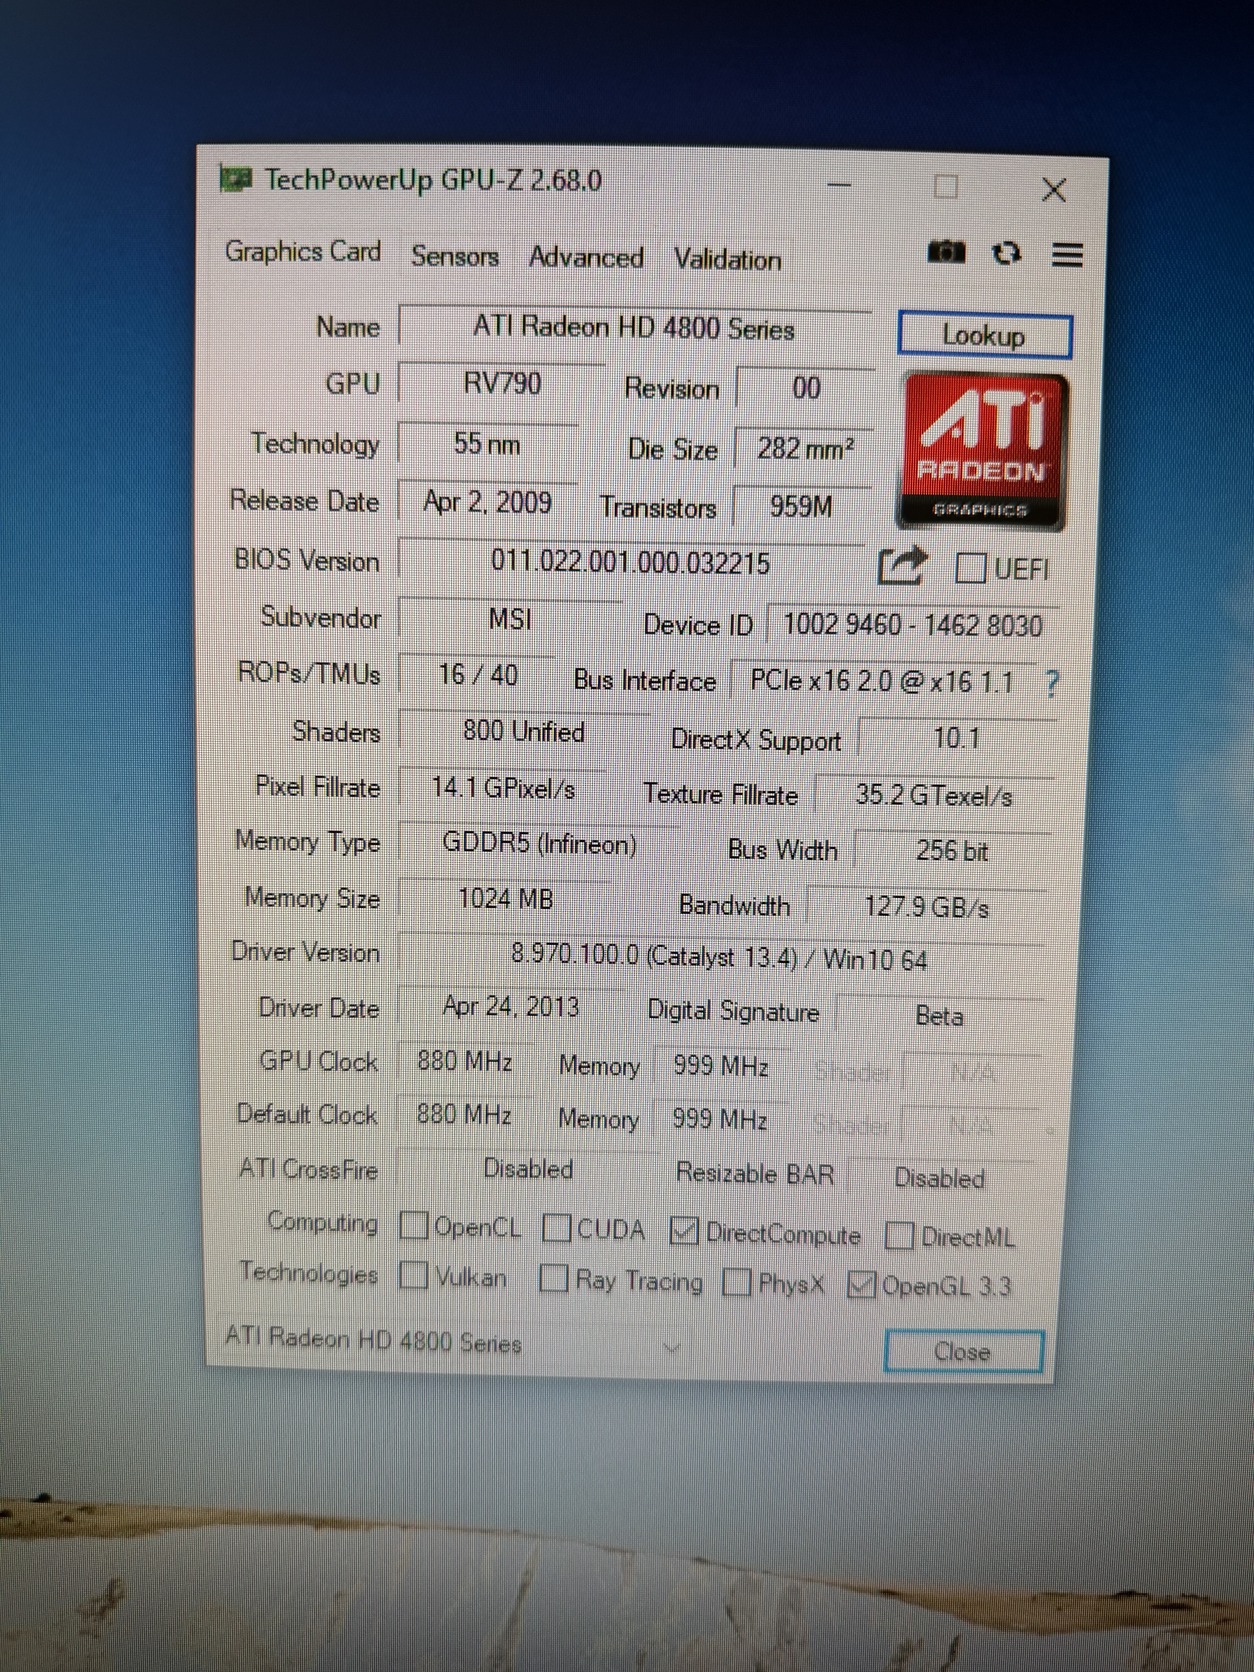Viewport: 1254px width, 1672px height.
Task: Click the GPU Clock row Memory 999 MHz field
Action: 720,1066
